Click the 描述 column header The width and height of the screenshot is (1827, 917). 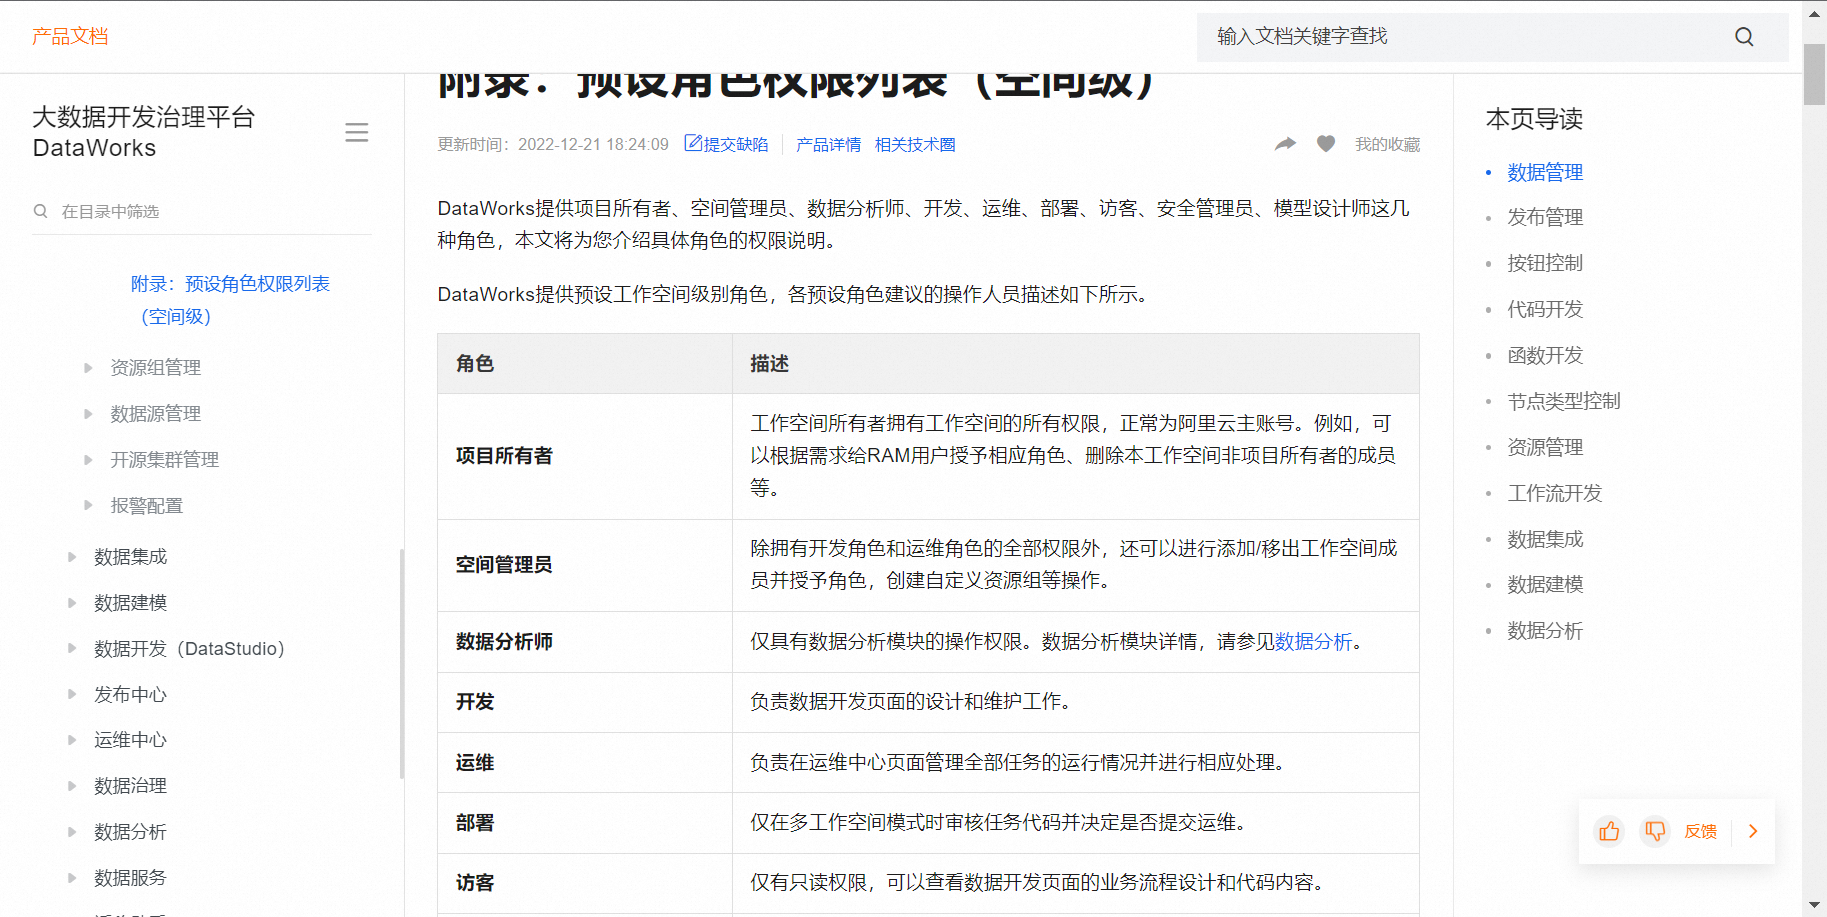click(1076, 364)
